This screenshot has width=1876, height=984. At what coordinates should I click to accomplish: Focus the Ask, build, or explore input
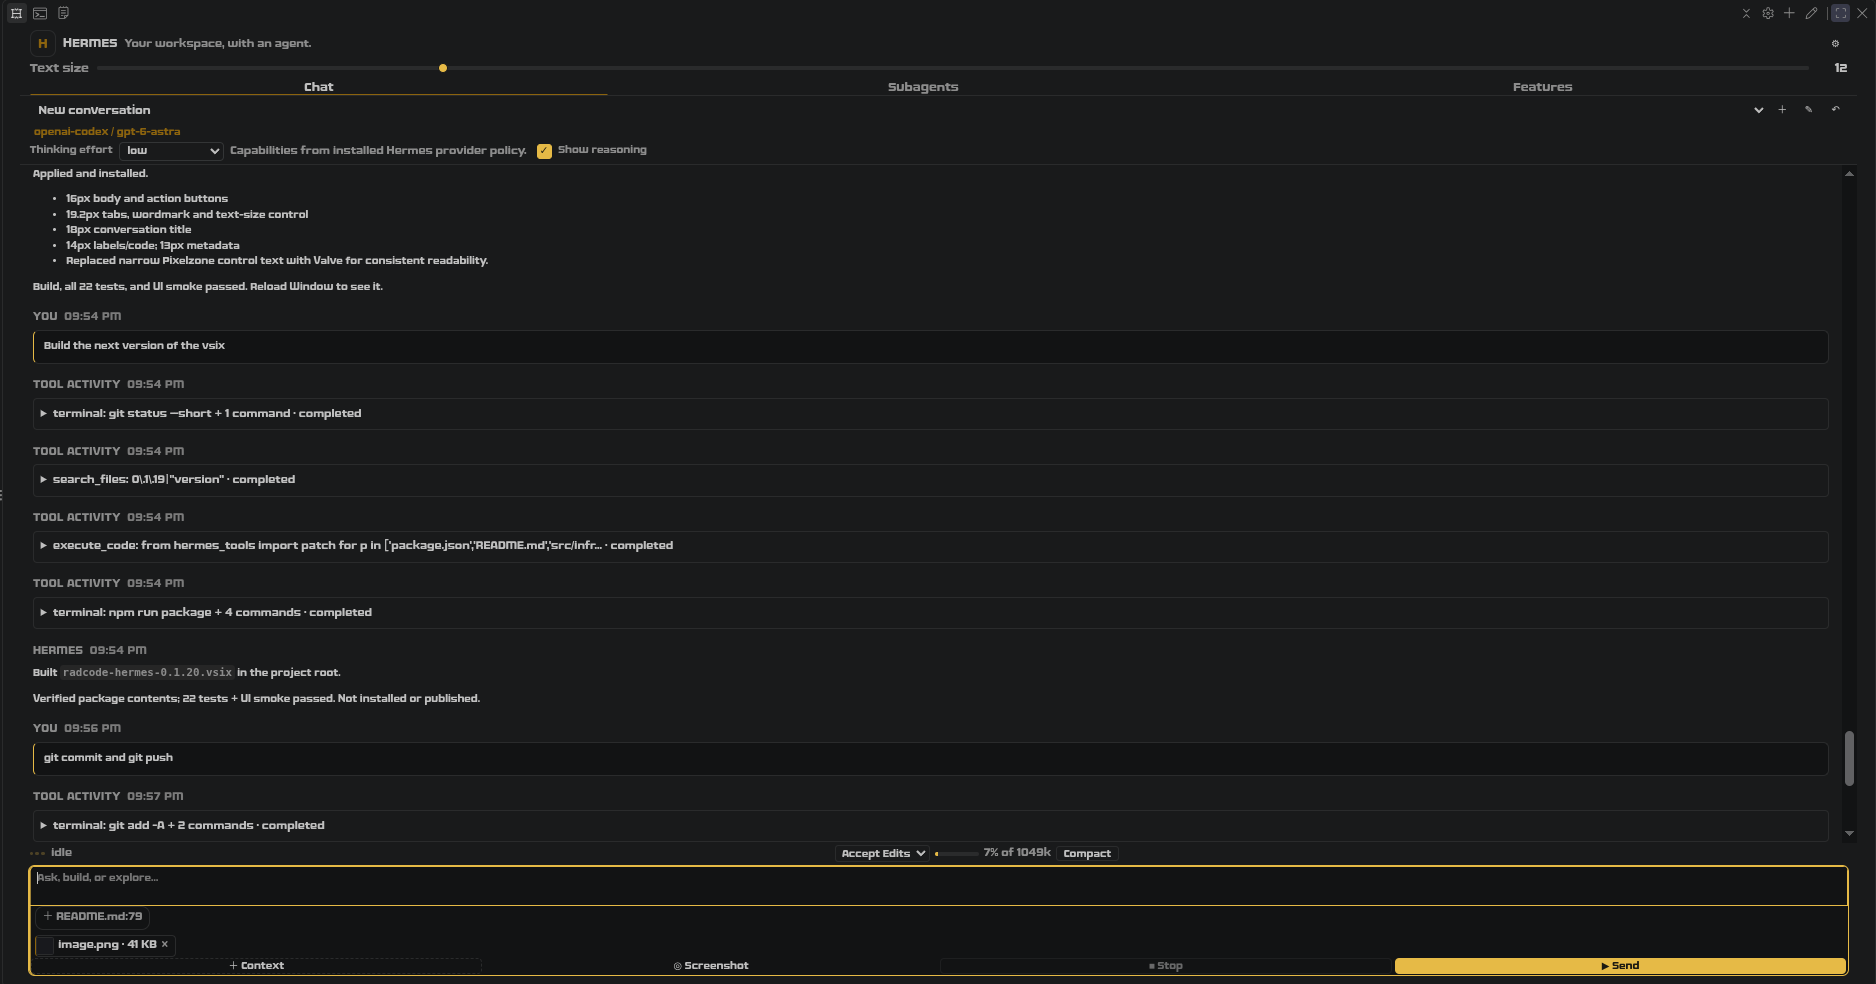point(938,886)
